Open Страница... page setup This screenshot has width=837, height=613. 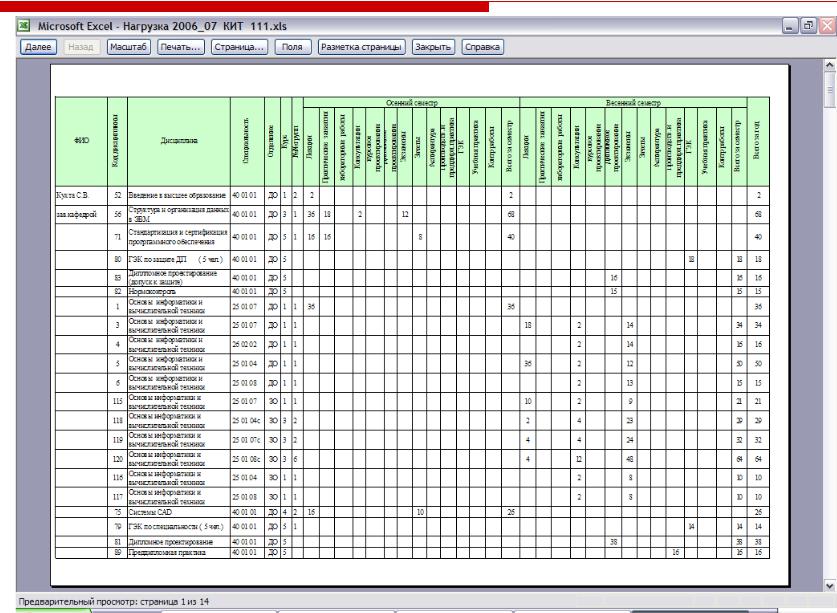click(x=239, y=47)
